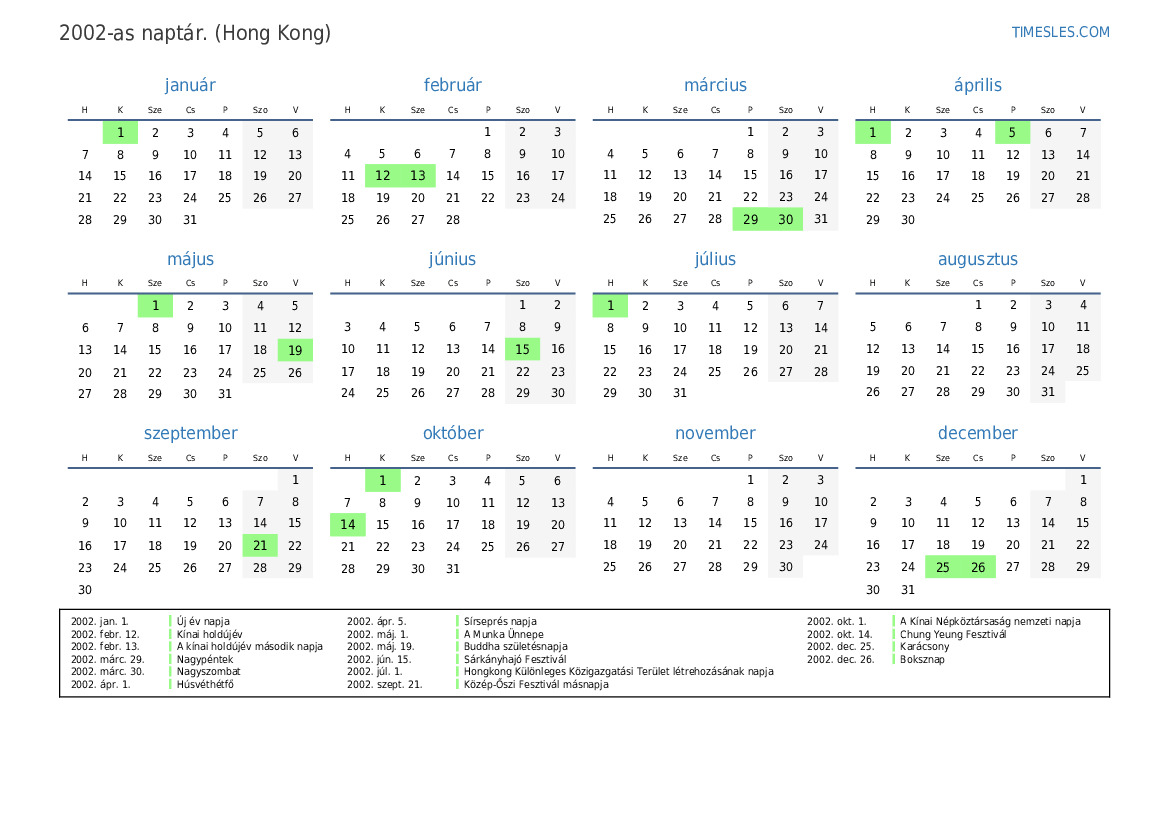Click legend date '2002. dec. 26.'
Screen dimensions: 1169x827
coord(840,659)
